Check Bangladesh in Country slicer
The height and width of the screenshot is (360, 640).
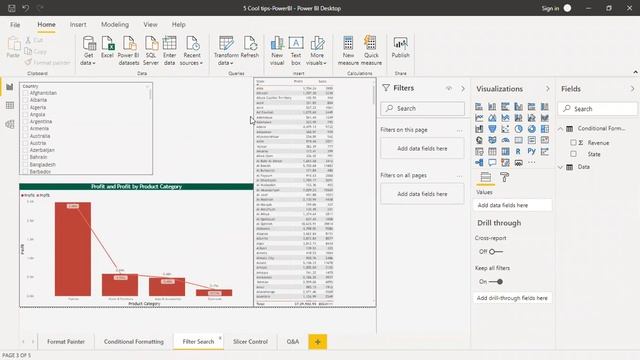pyautogui.click(x=25, y=164)
